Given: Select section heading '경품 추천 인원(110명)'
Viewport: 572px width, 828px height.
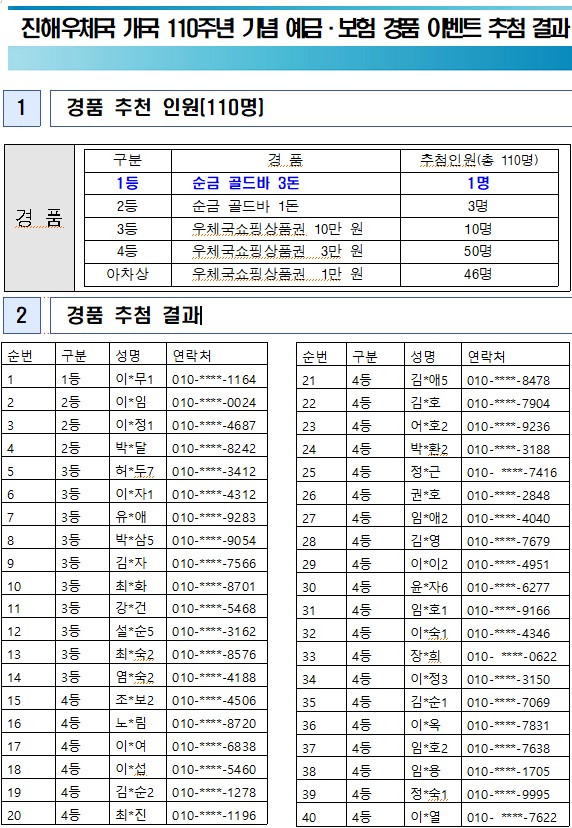Looking at the screenshot, I should pos(165,108).
